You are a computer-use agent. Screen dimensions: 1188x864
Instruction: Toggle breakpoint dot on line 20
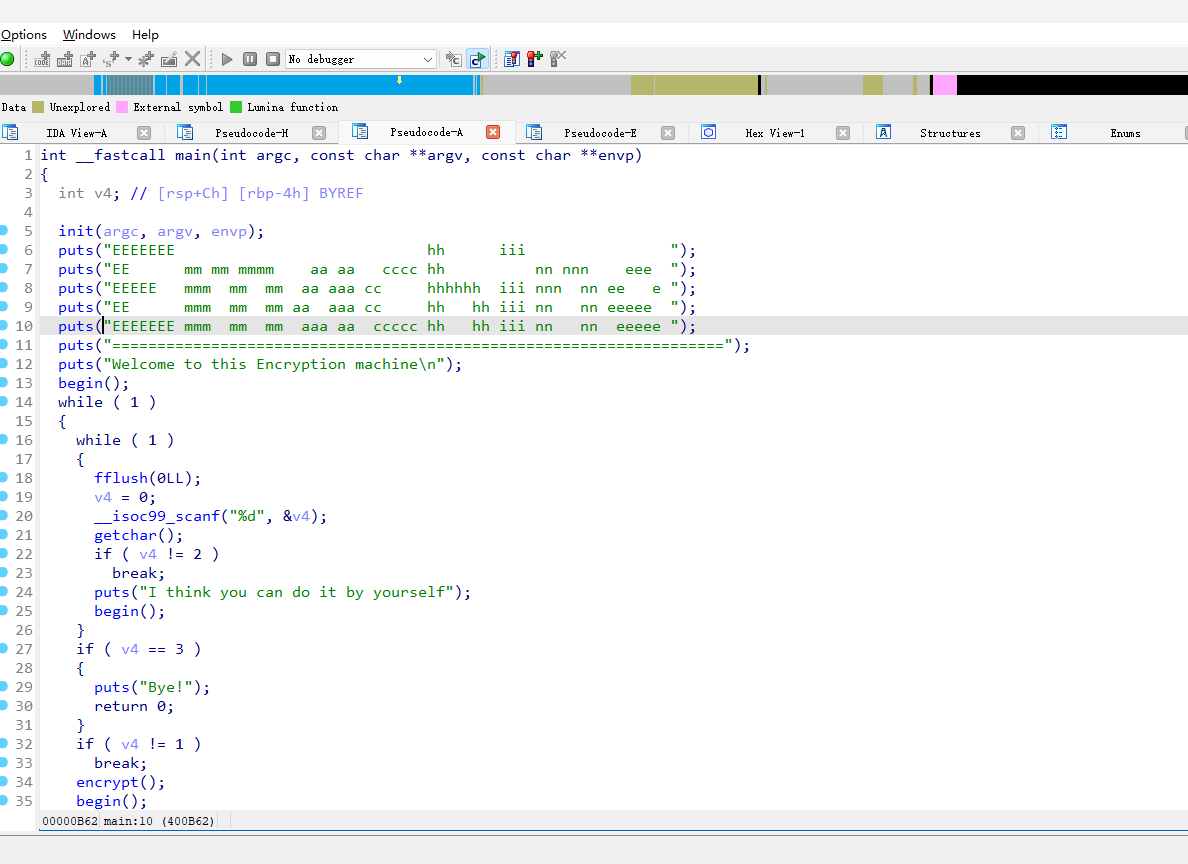pos(4,515)
